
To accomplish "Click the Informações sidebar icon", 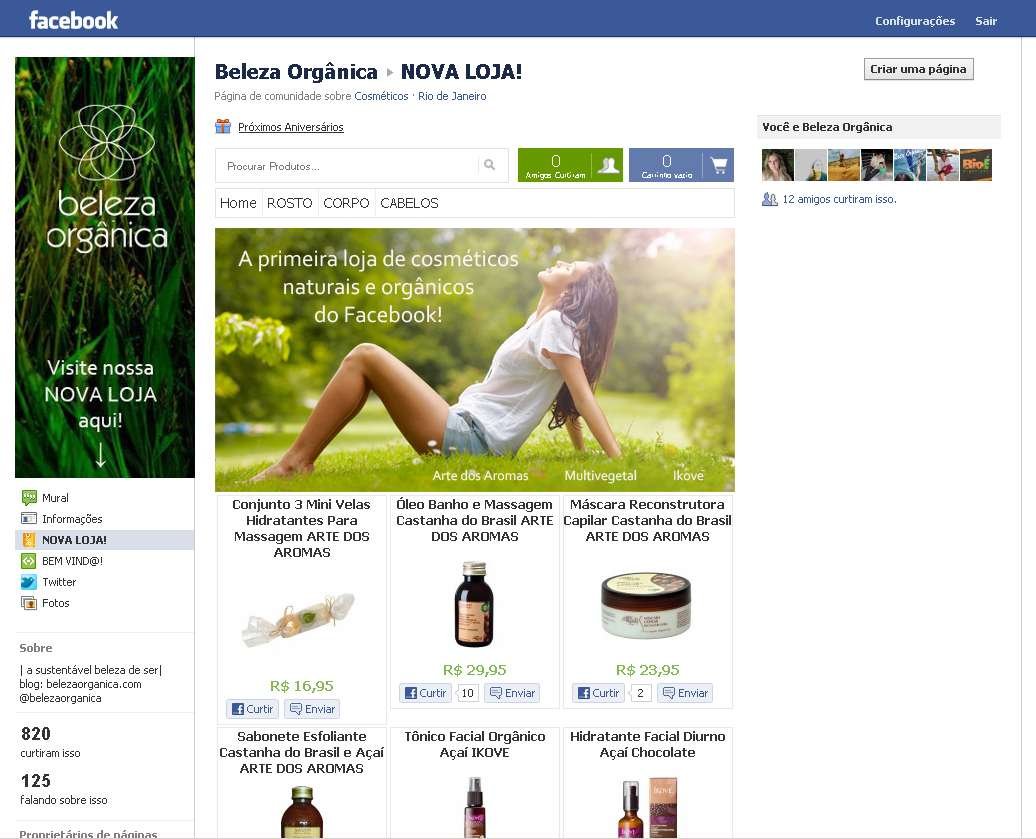I will [29, 519].
